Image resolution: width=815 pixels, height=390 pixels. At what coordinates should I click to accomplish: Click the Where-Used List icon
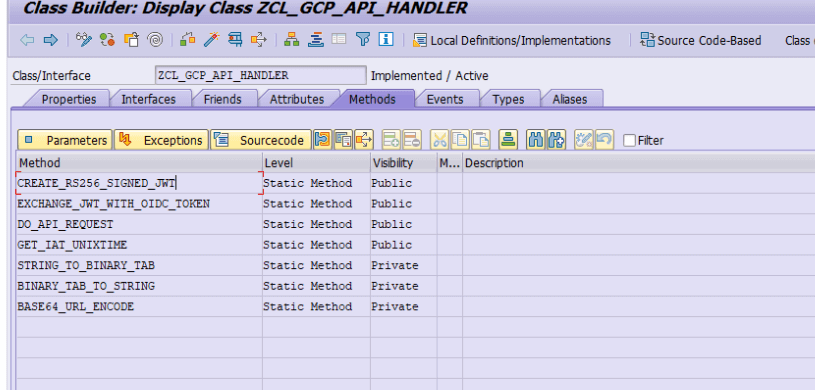[x=259, y=40]
